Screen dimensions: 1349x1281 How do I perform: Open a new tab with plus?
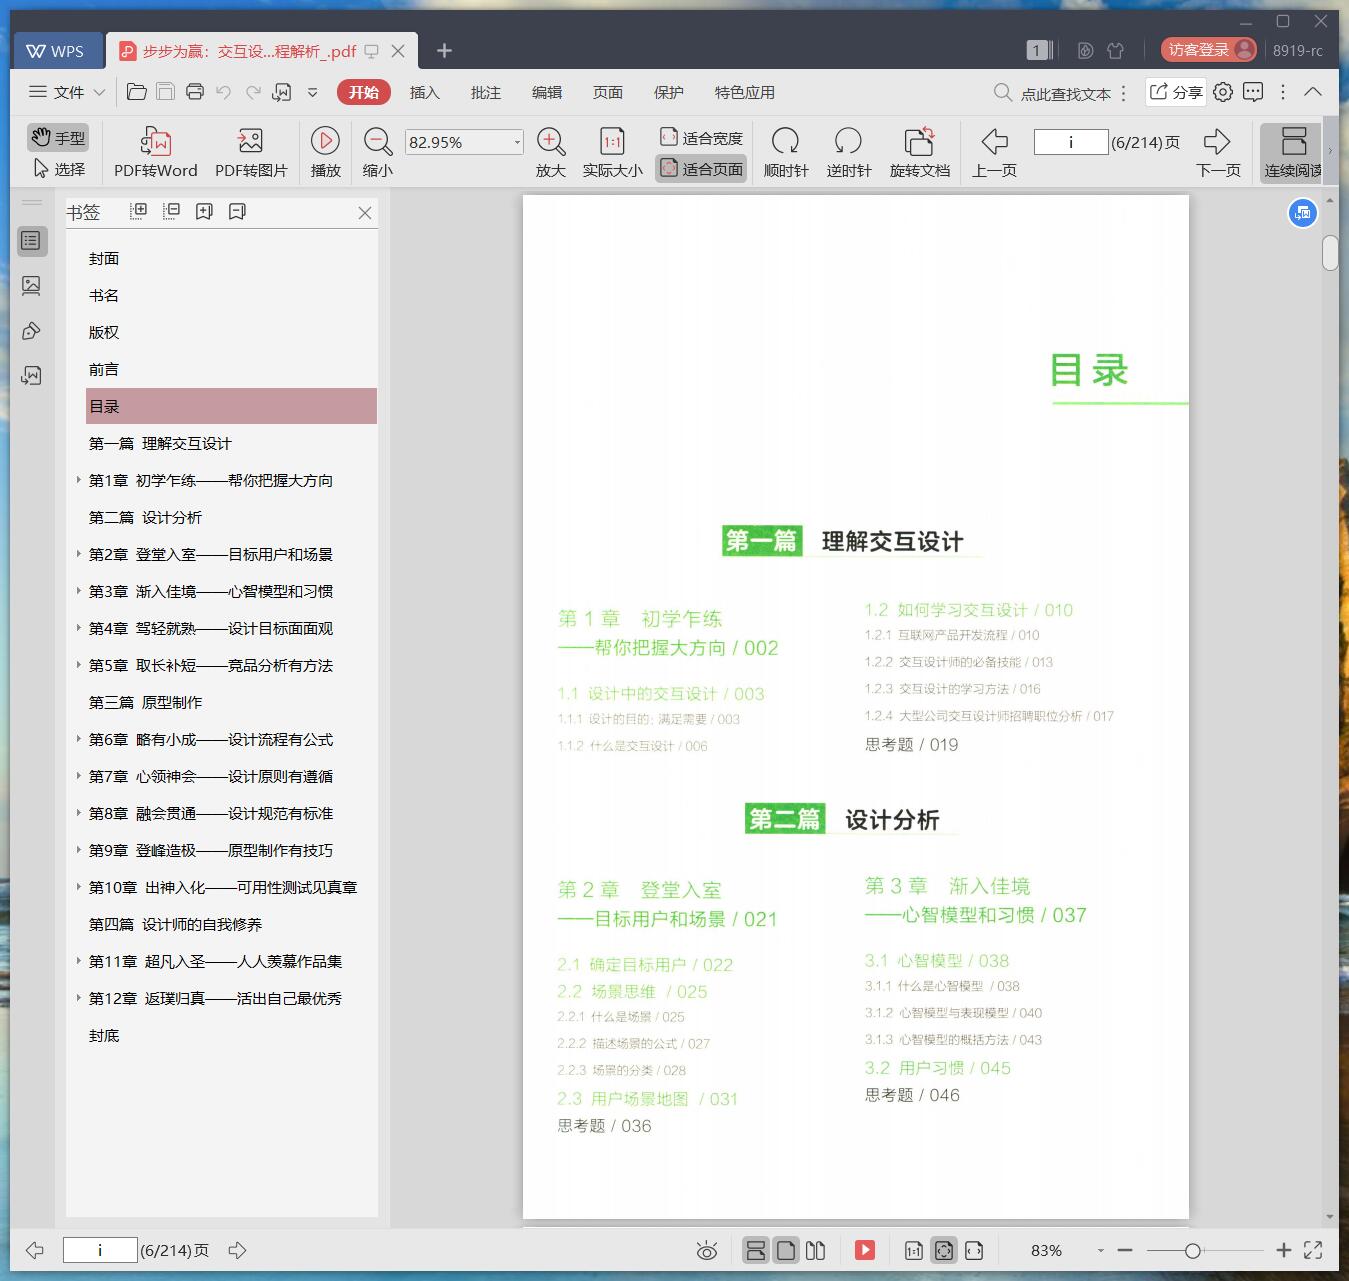445,50
